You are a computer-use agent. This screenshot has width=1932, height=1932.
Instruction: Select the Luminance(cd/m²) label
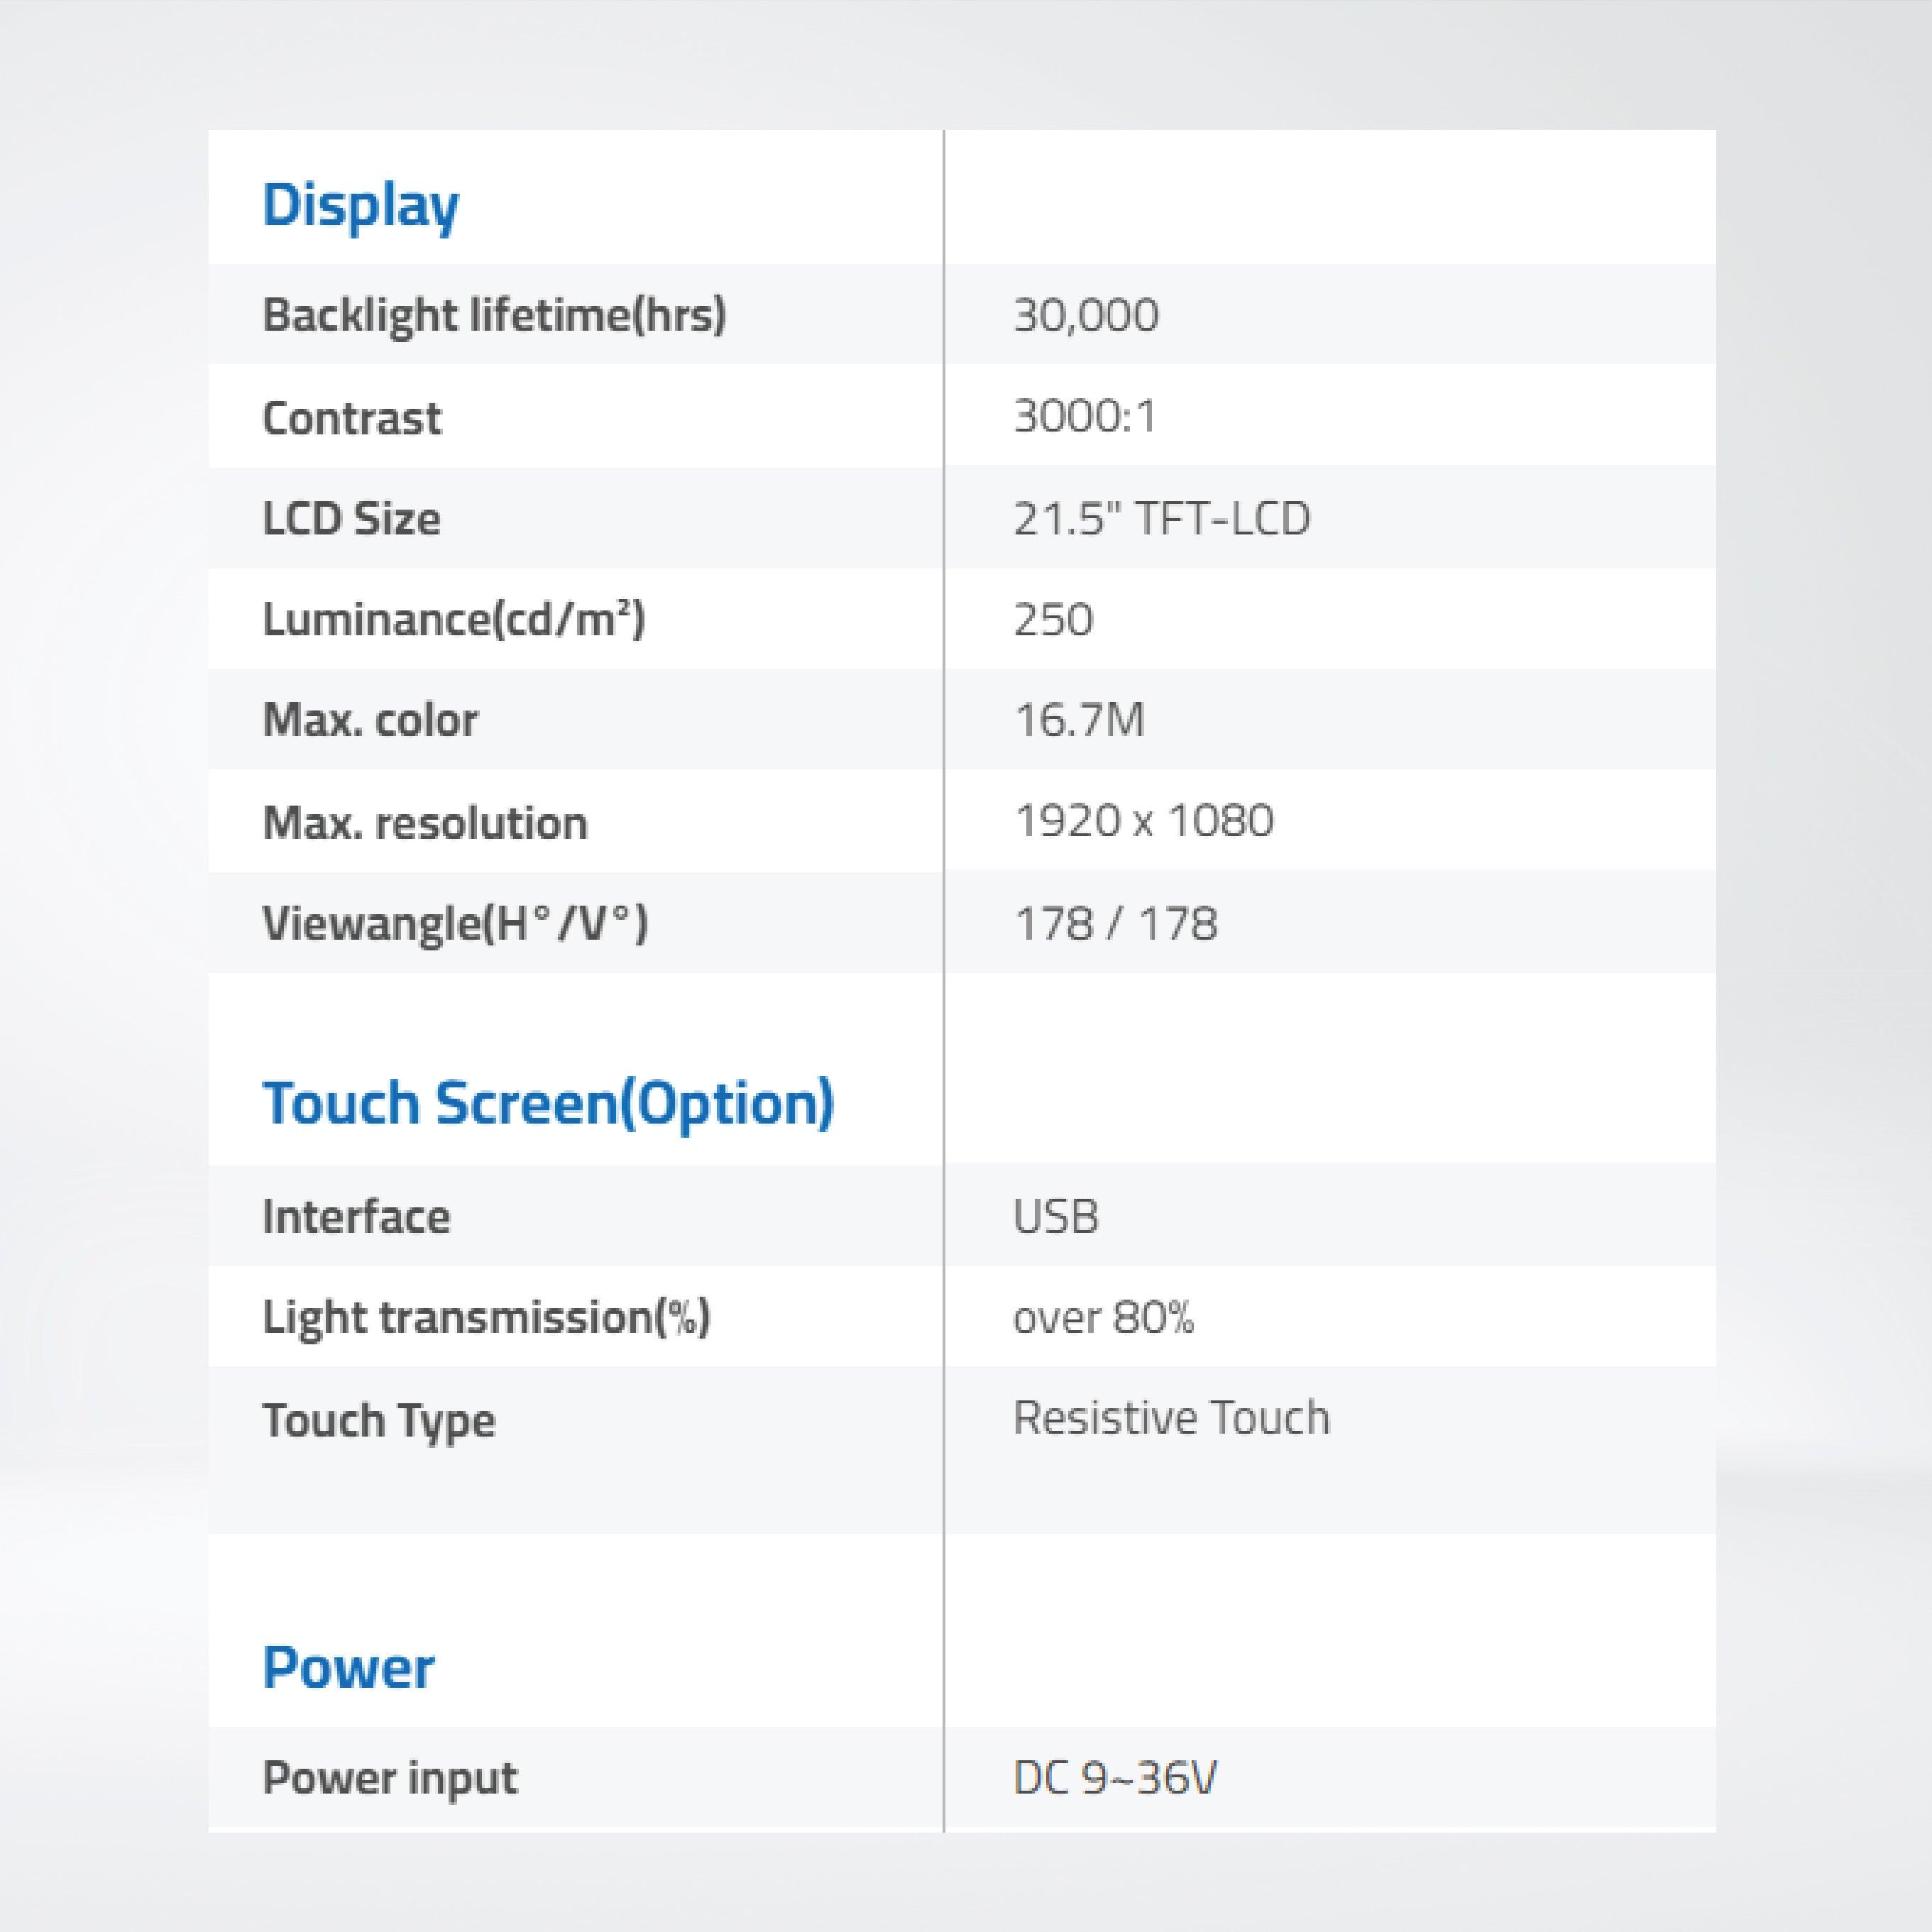(x=454, y=620)
